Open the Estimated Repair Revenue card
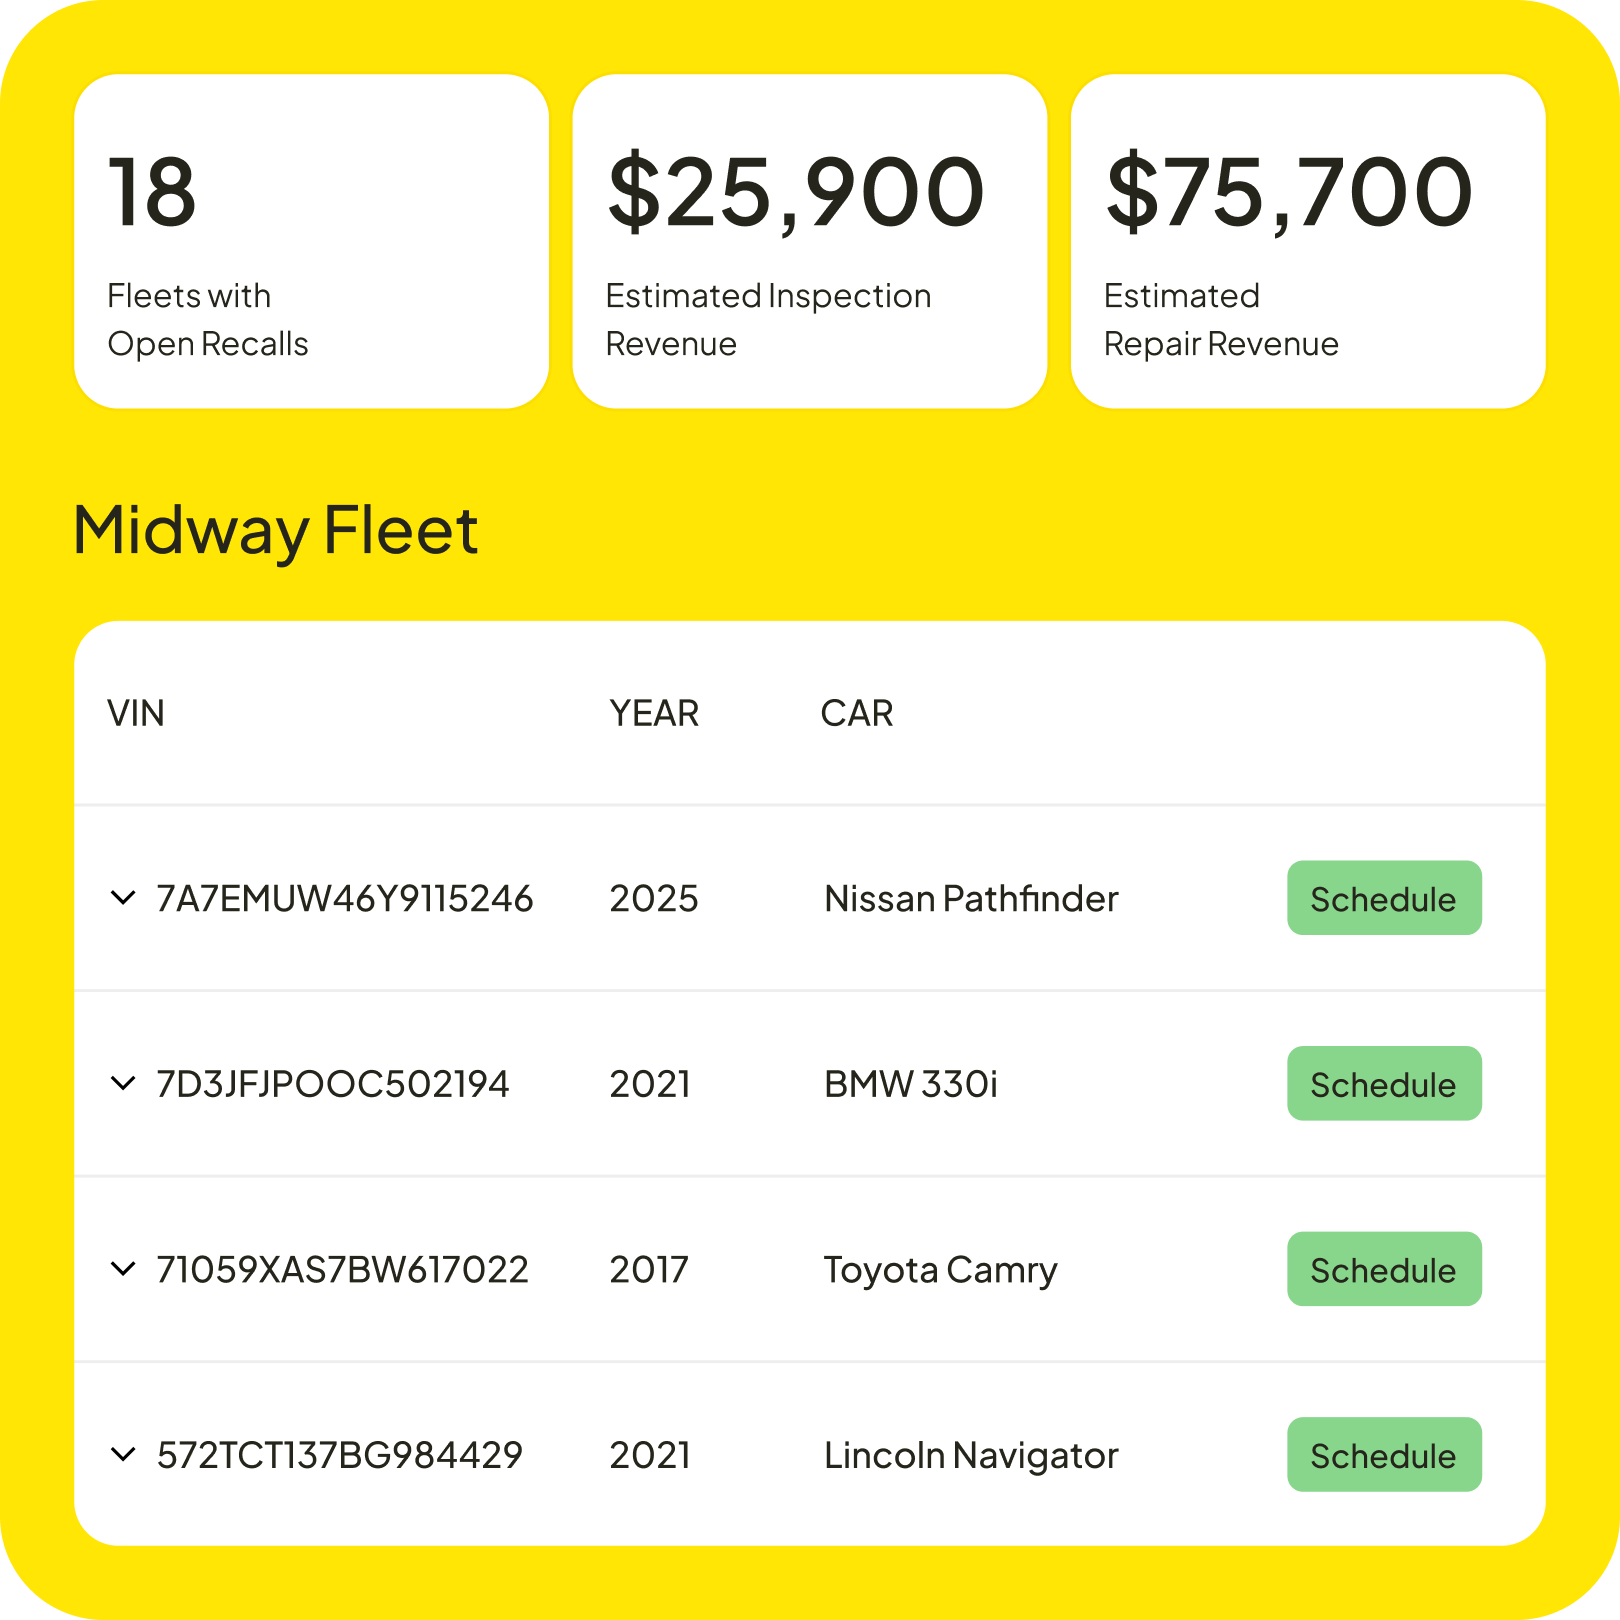 1307,241
